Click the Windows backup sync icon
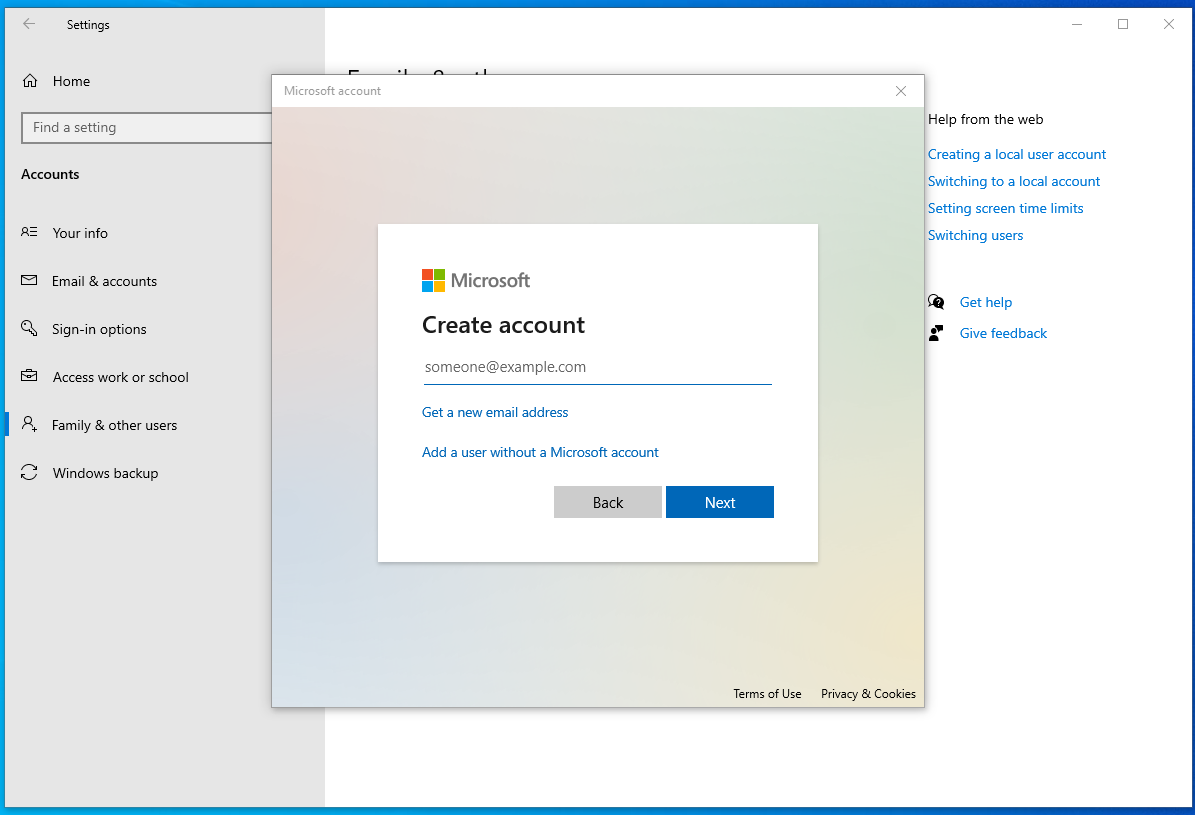 click(x=29, y=473)
